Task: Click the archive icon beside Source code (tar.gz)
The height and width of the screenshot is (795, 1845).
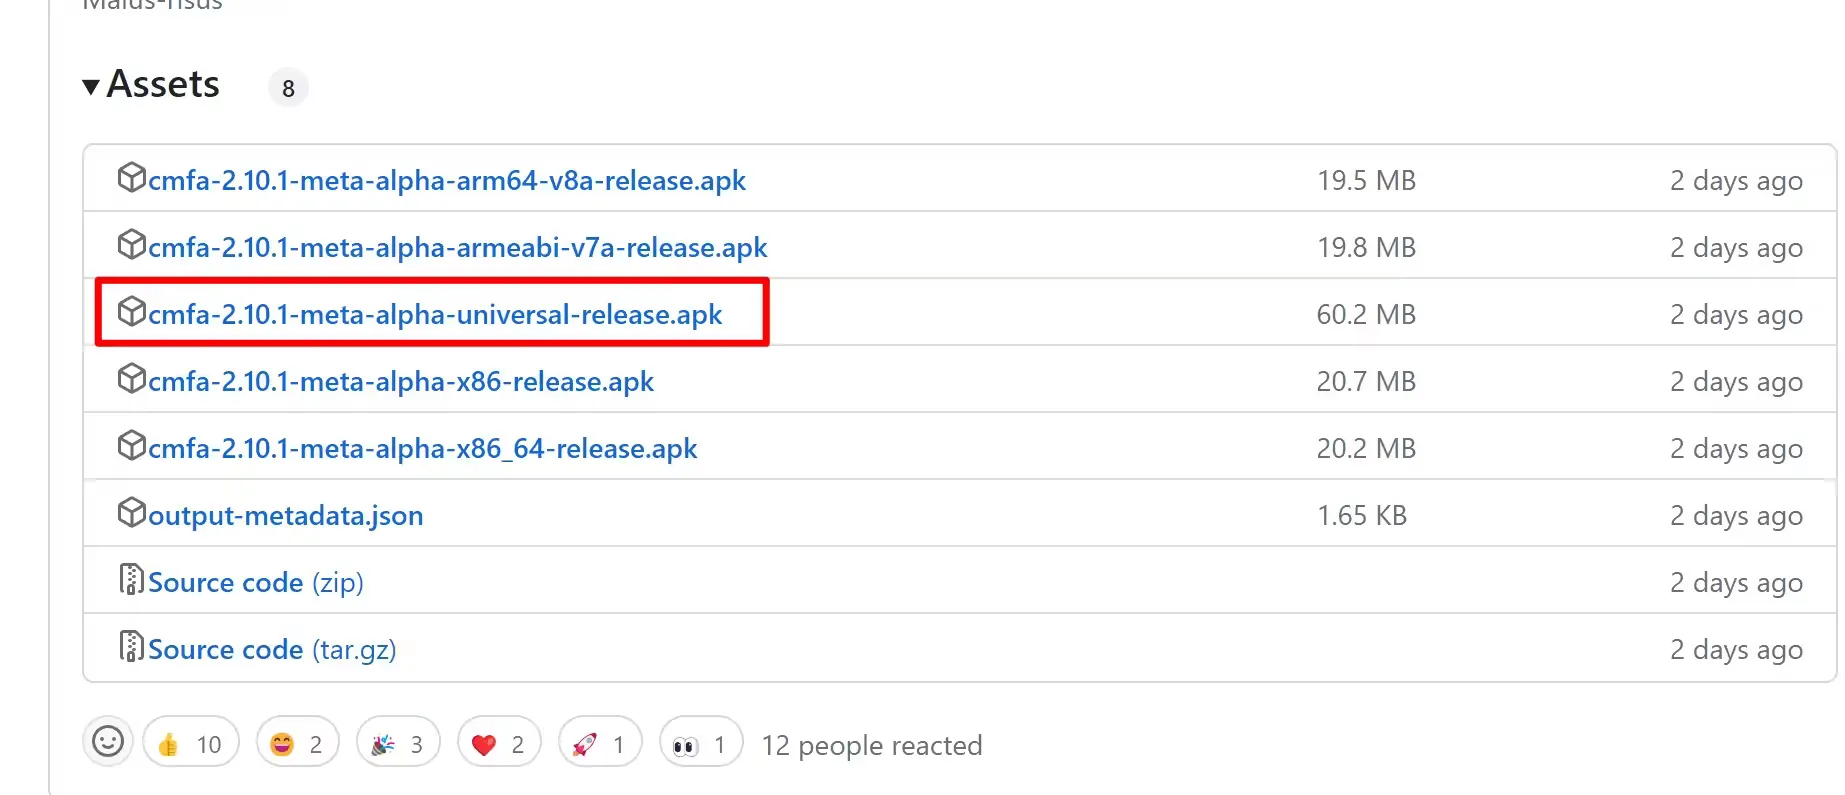Action: tap(131, 647)
